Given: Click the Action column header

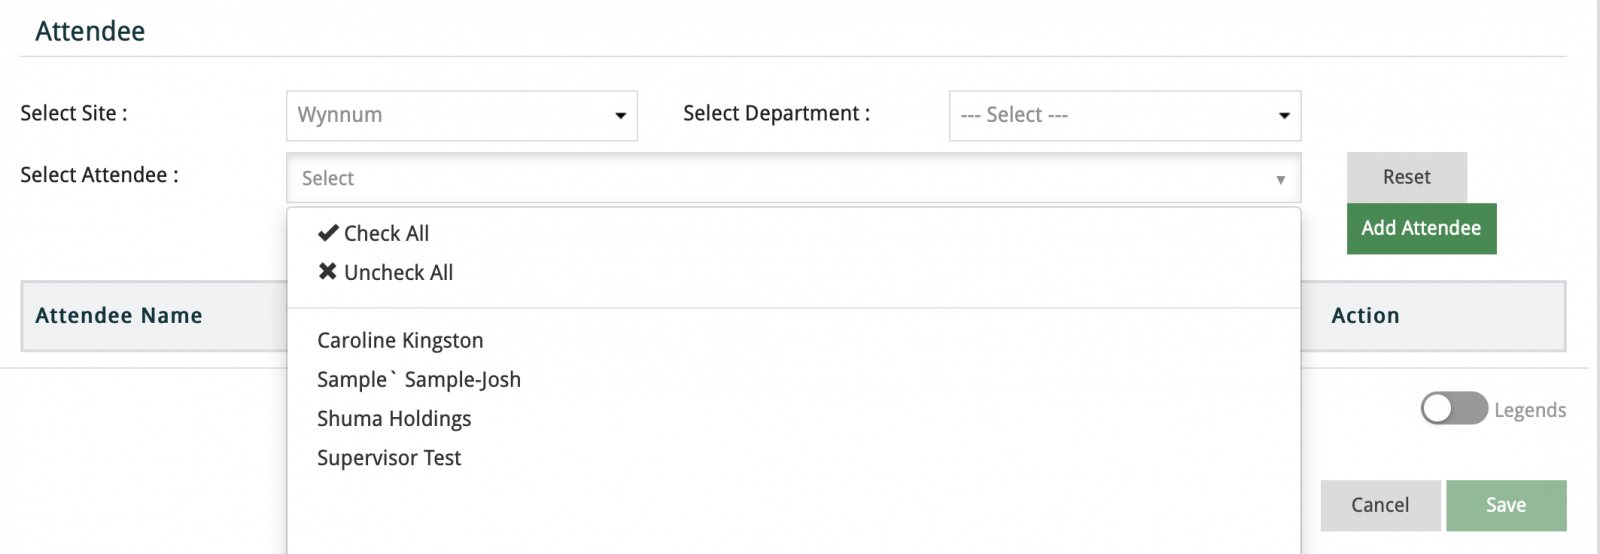Looking at the screenshot, I should [x=1365, y=316].
